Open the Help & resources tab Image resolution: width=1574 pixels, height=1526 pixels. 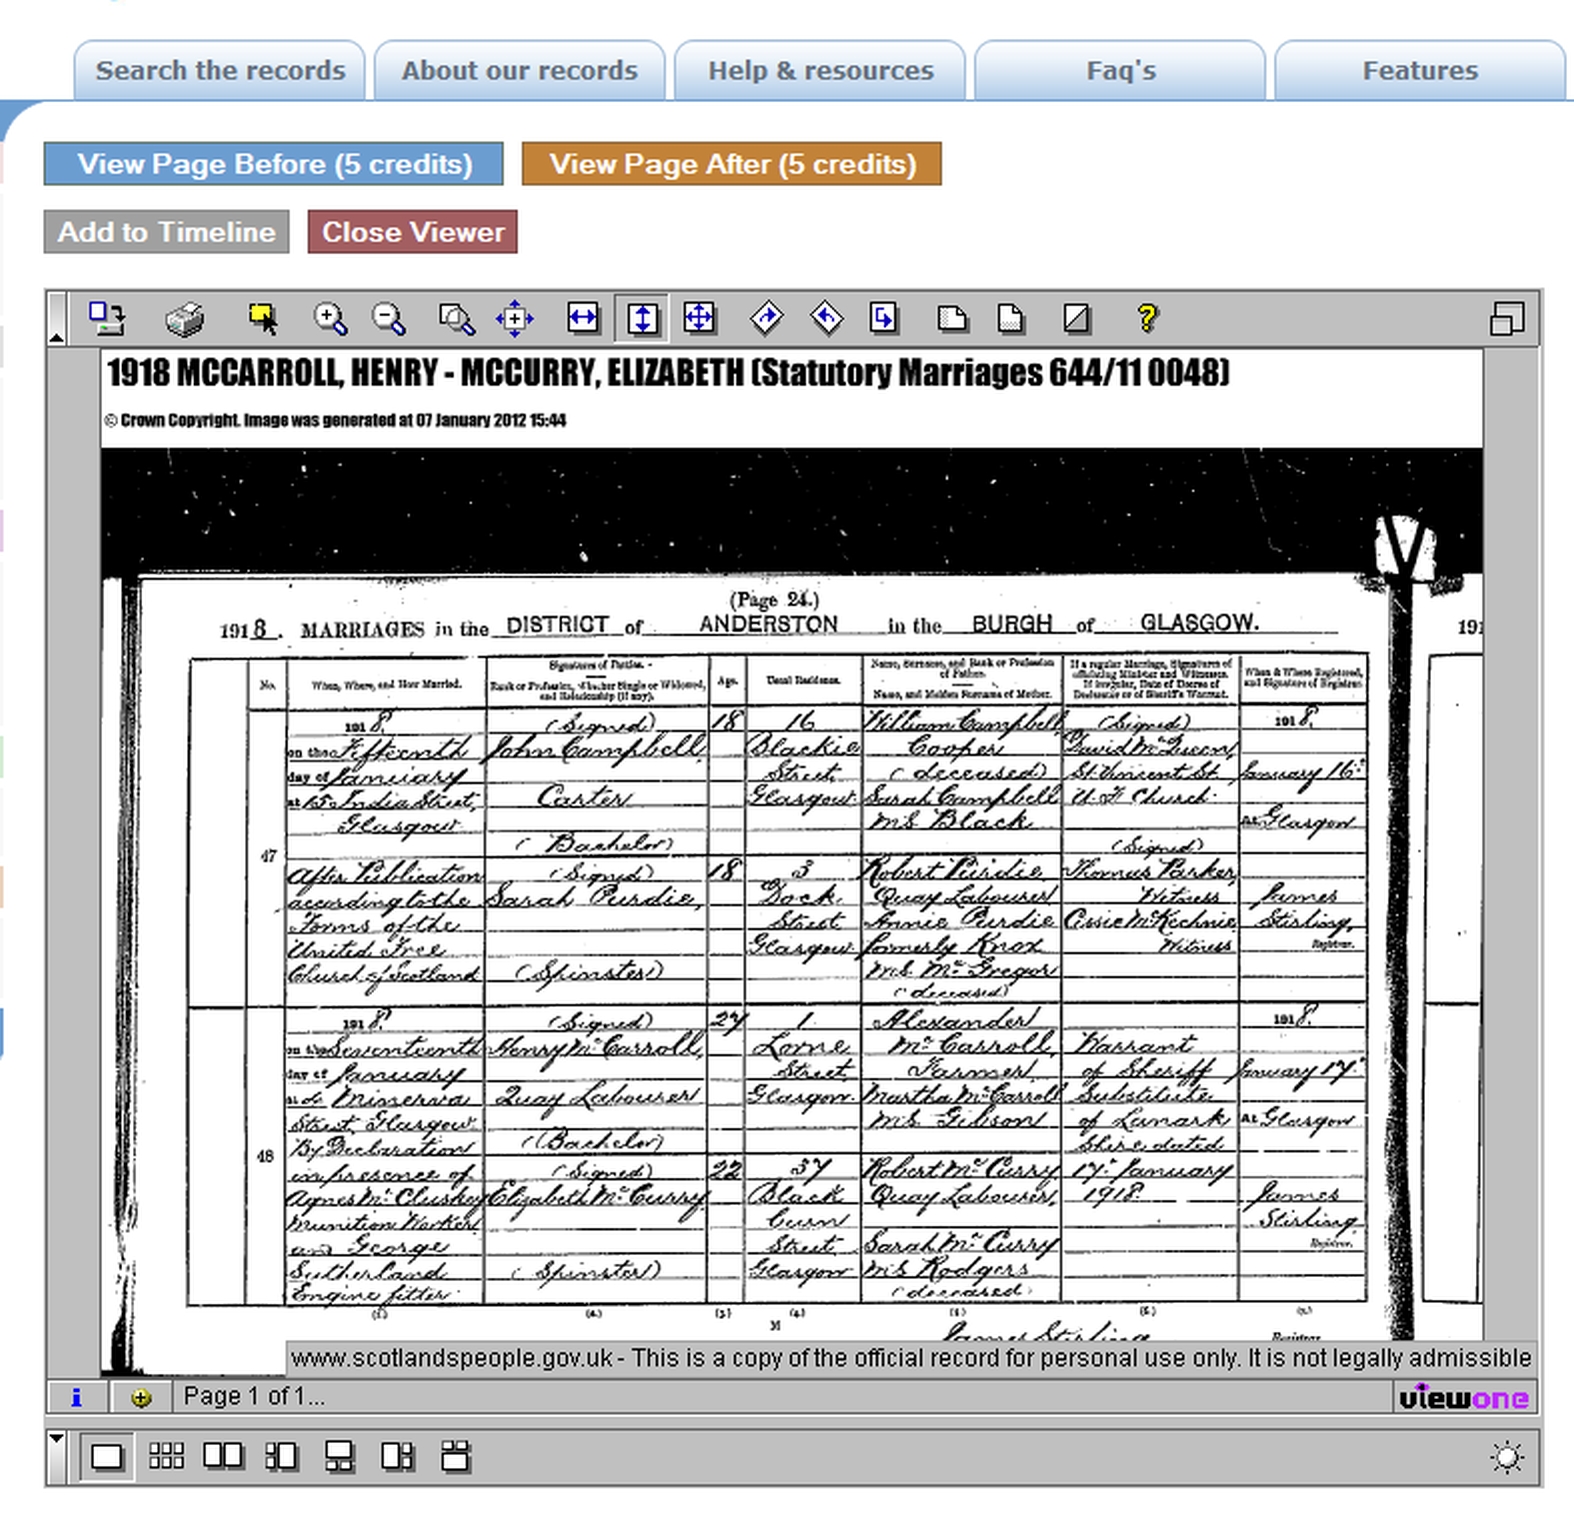[x=820, y=70]
